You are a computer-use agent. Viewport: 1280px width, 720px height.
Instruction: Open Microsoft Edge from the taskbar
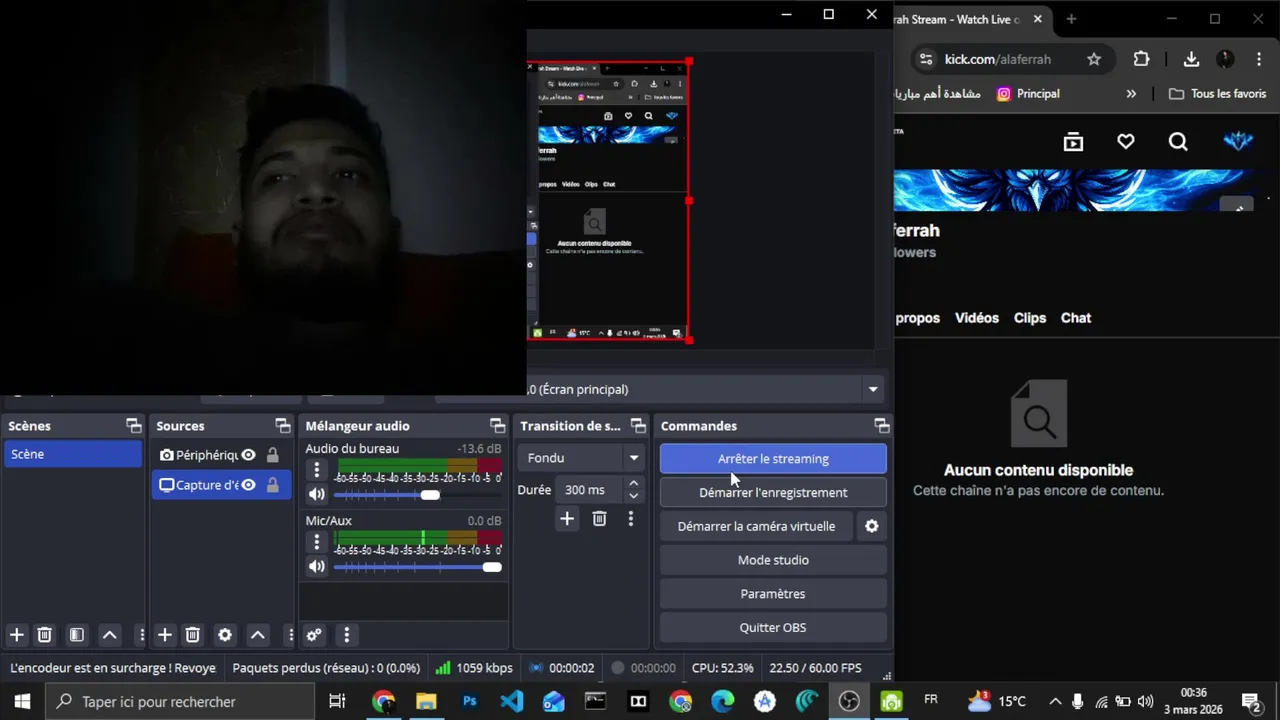click(x=722, y=702)
